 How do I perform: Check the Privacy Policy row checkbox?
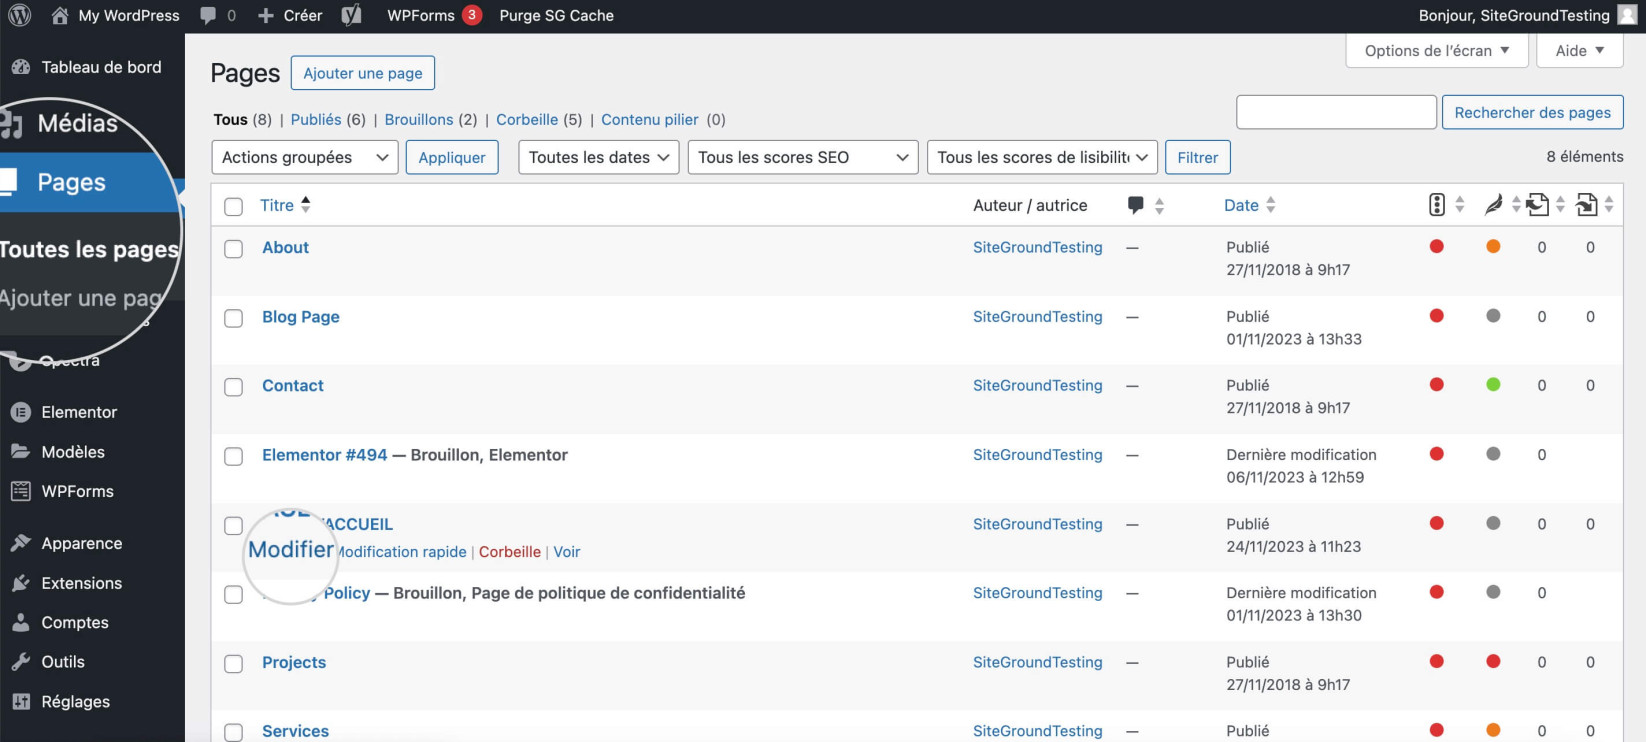[234, 594]
